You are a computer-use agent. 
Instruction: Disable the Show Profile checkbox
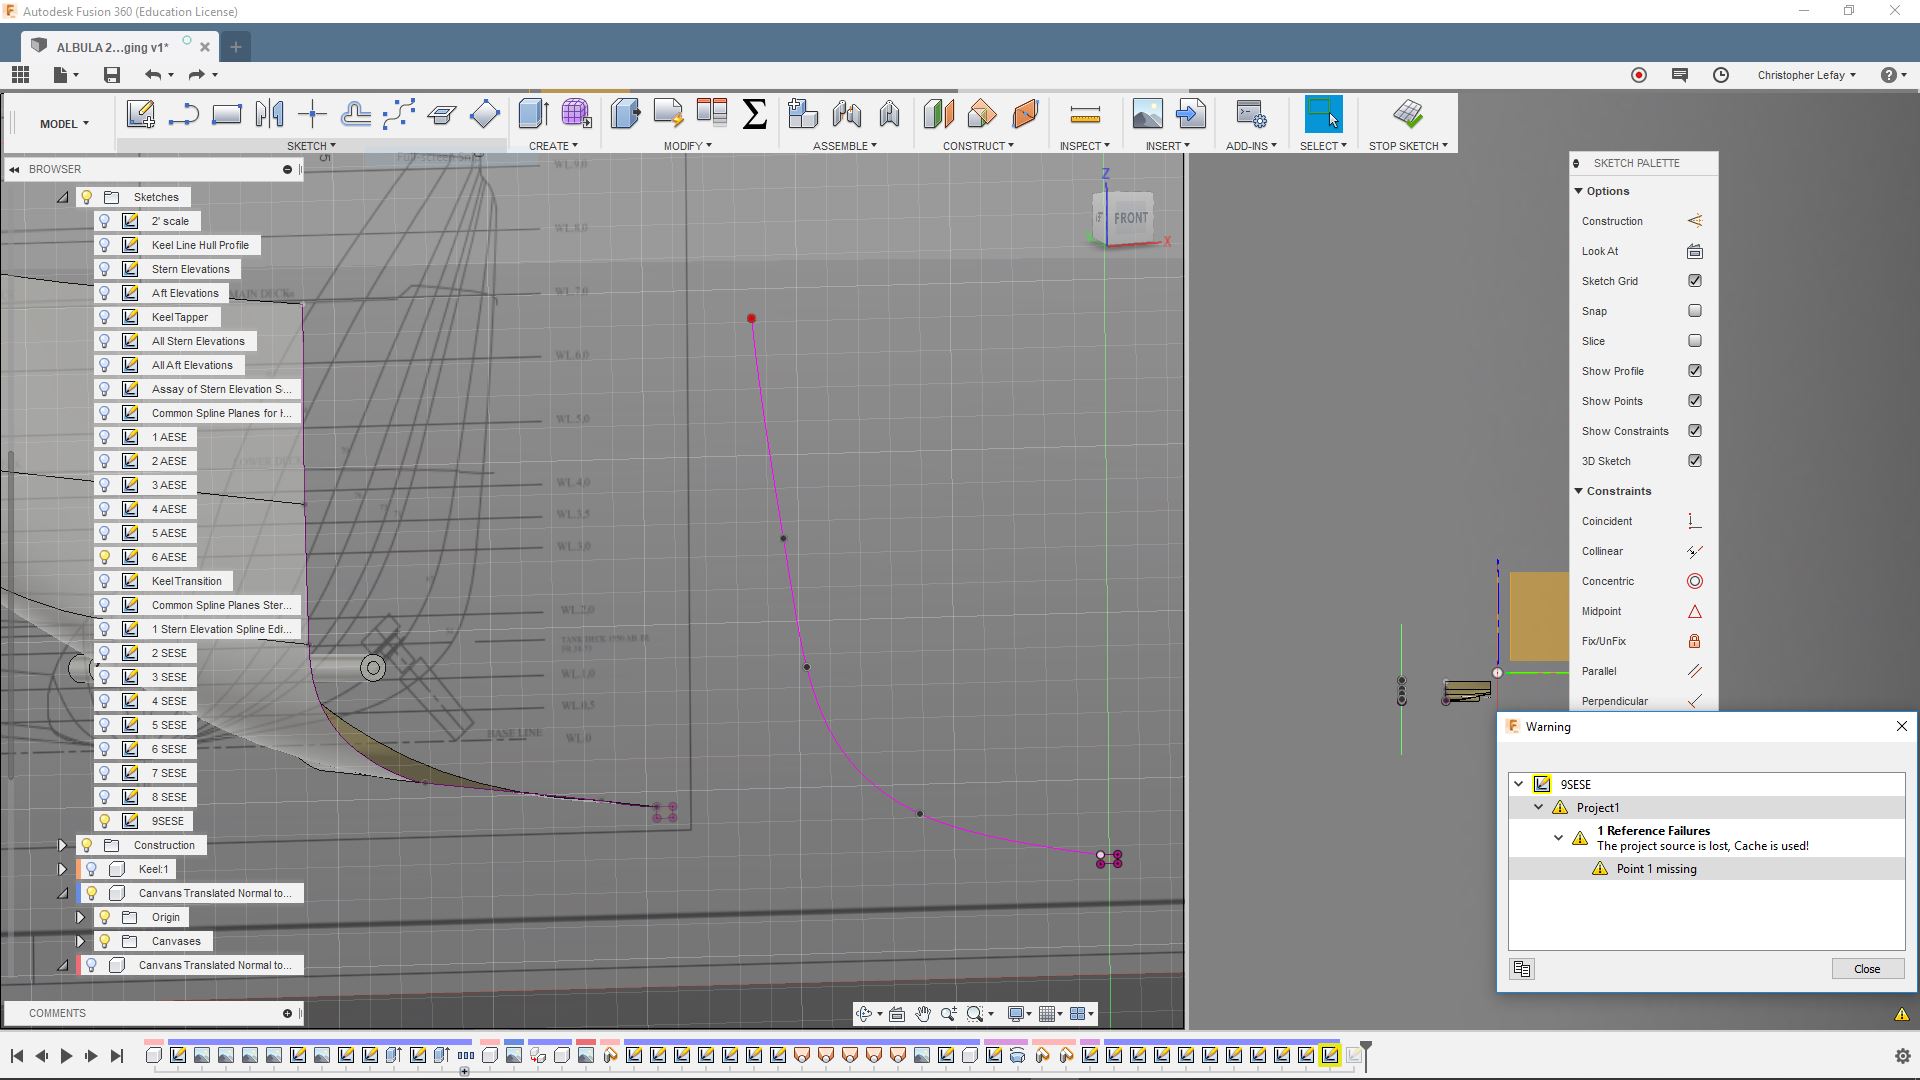click(x=1695, y=370)
